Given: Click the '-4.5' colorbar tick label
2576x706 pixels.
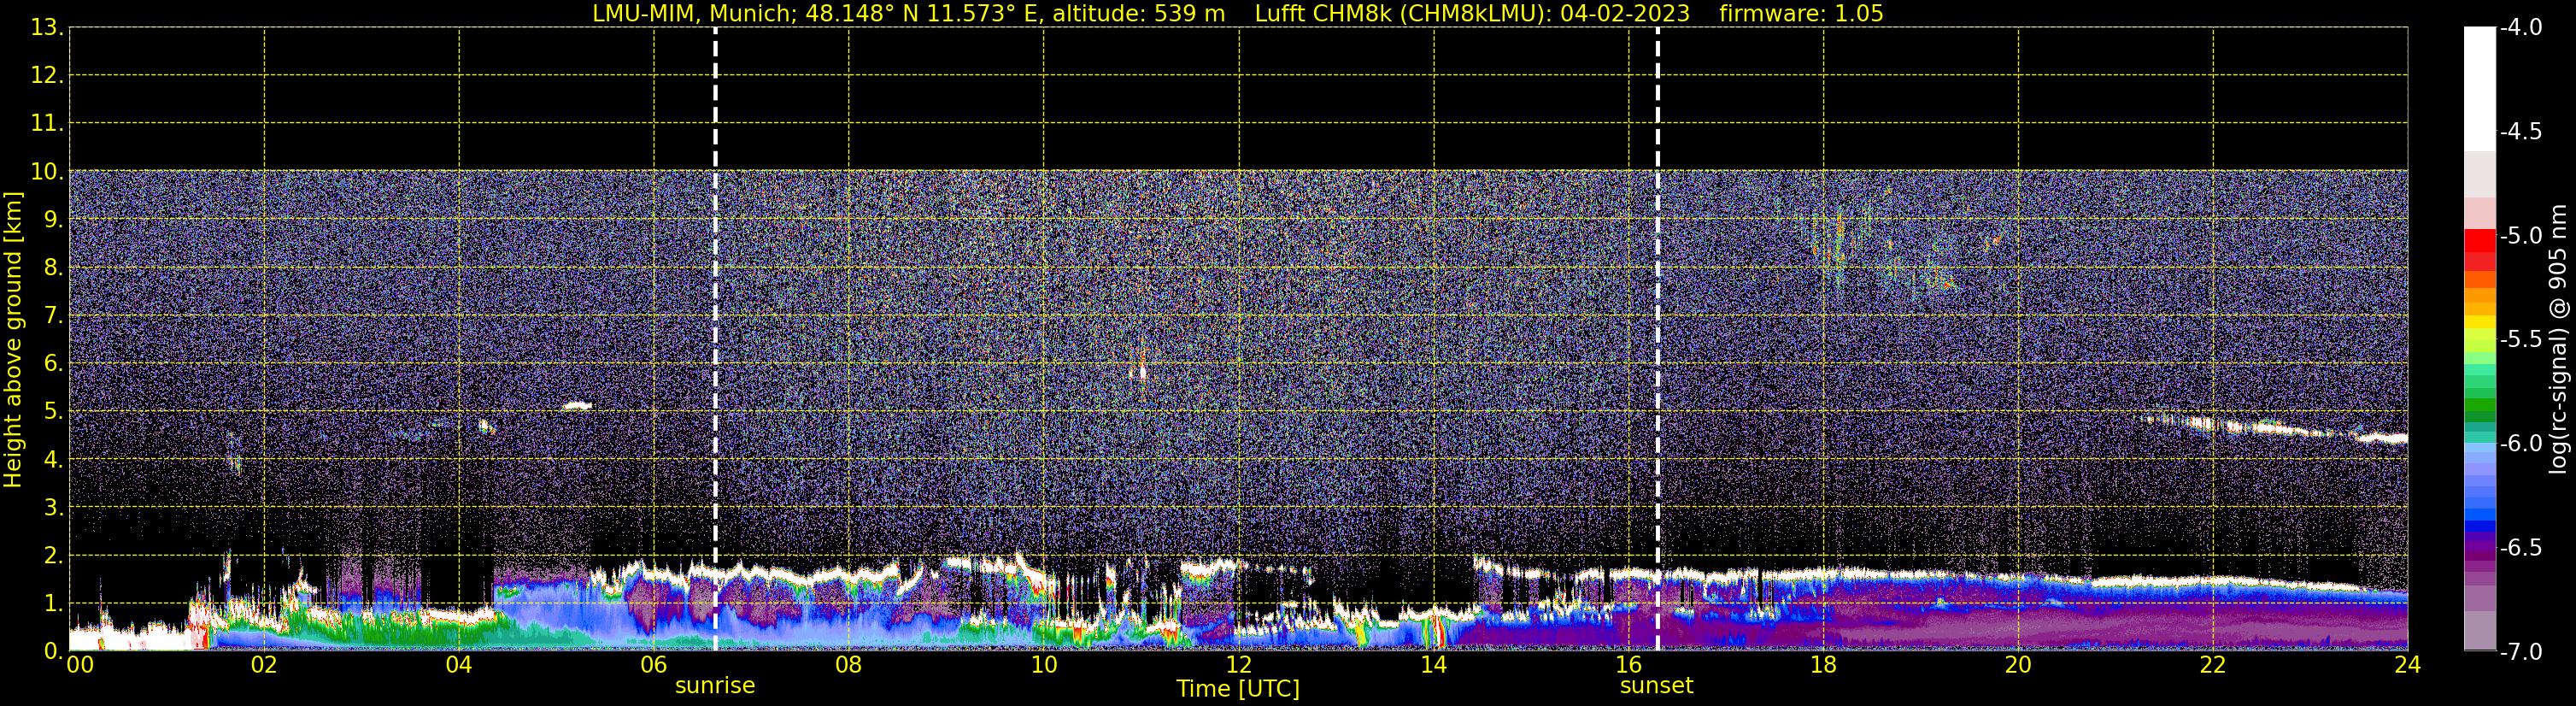Looking at the screenshot, I should [x=2521, y=132].
